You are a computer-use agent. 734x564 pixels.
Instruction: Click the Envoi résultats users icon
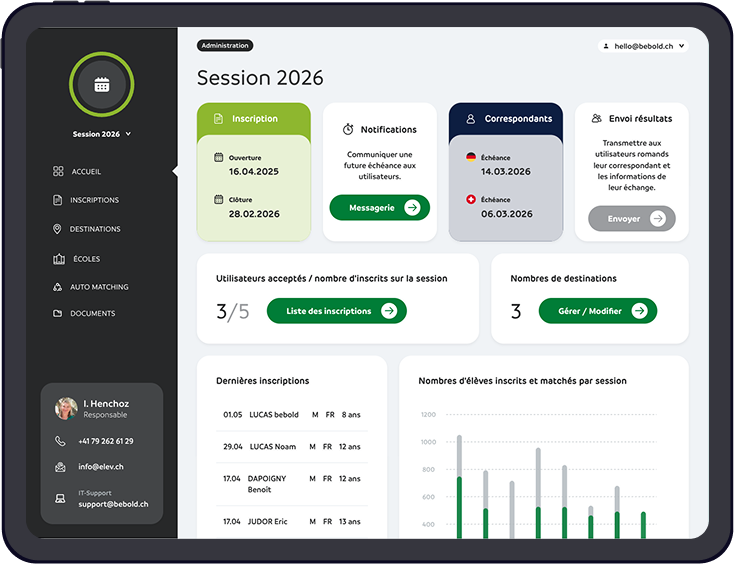pos(597,119)
